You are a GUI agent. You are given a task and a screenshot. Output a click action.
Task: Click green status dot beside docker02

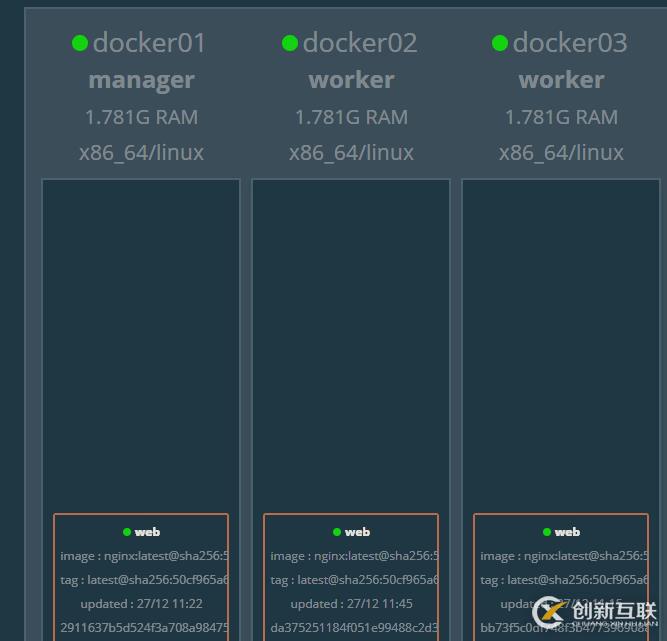click(x=290, y=43)
